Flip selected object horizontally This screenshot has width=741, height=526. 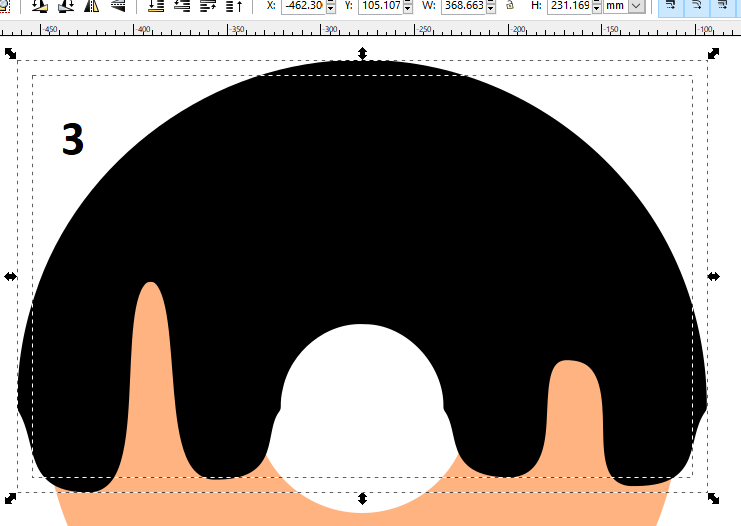tap(92, 5)
